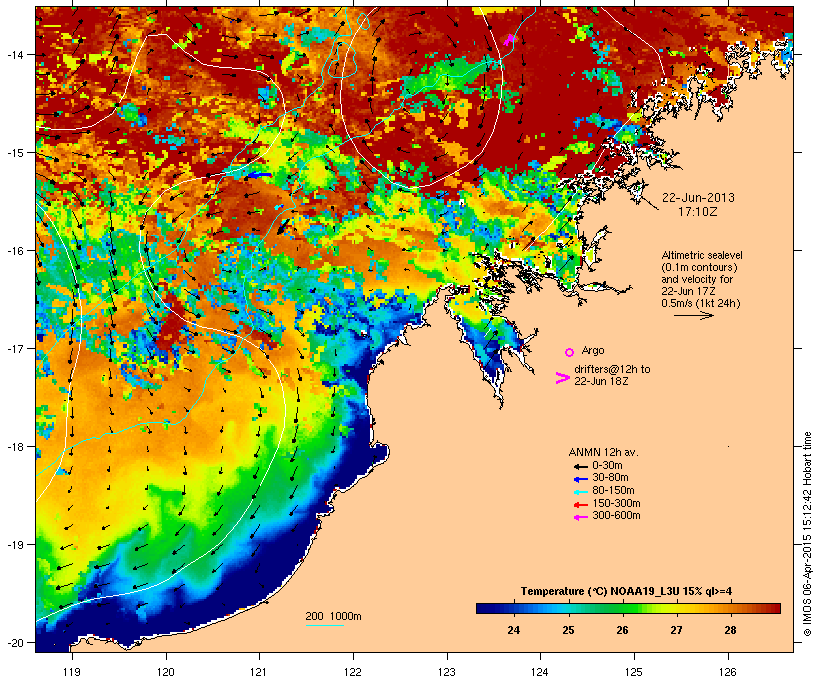Click the 122 longitude axis label
Image resolution: width=820 pixels, height=680 pixels.
click(353, 672)
